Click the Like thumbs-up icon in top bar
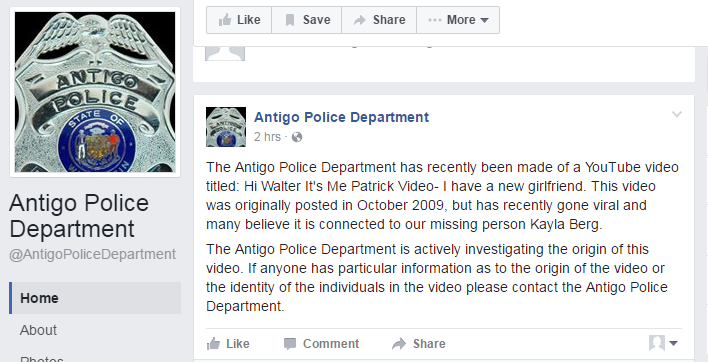Viewport: 708px width, 362px height. coord(225,20)
